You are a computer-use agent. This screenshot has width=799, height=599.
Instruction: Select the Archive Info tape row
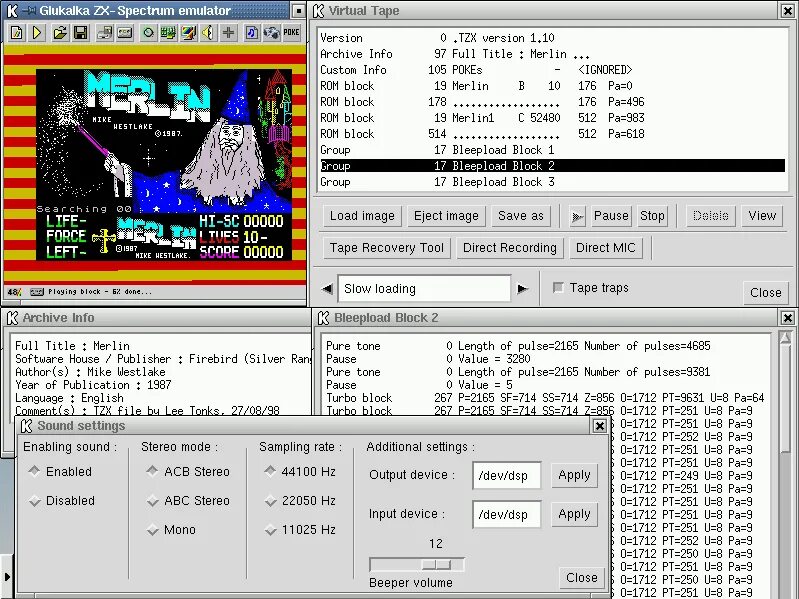tap(552, 54)
